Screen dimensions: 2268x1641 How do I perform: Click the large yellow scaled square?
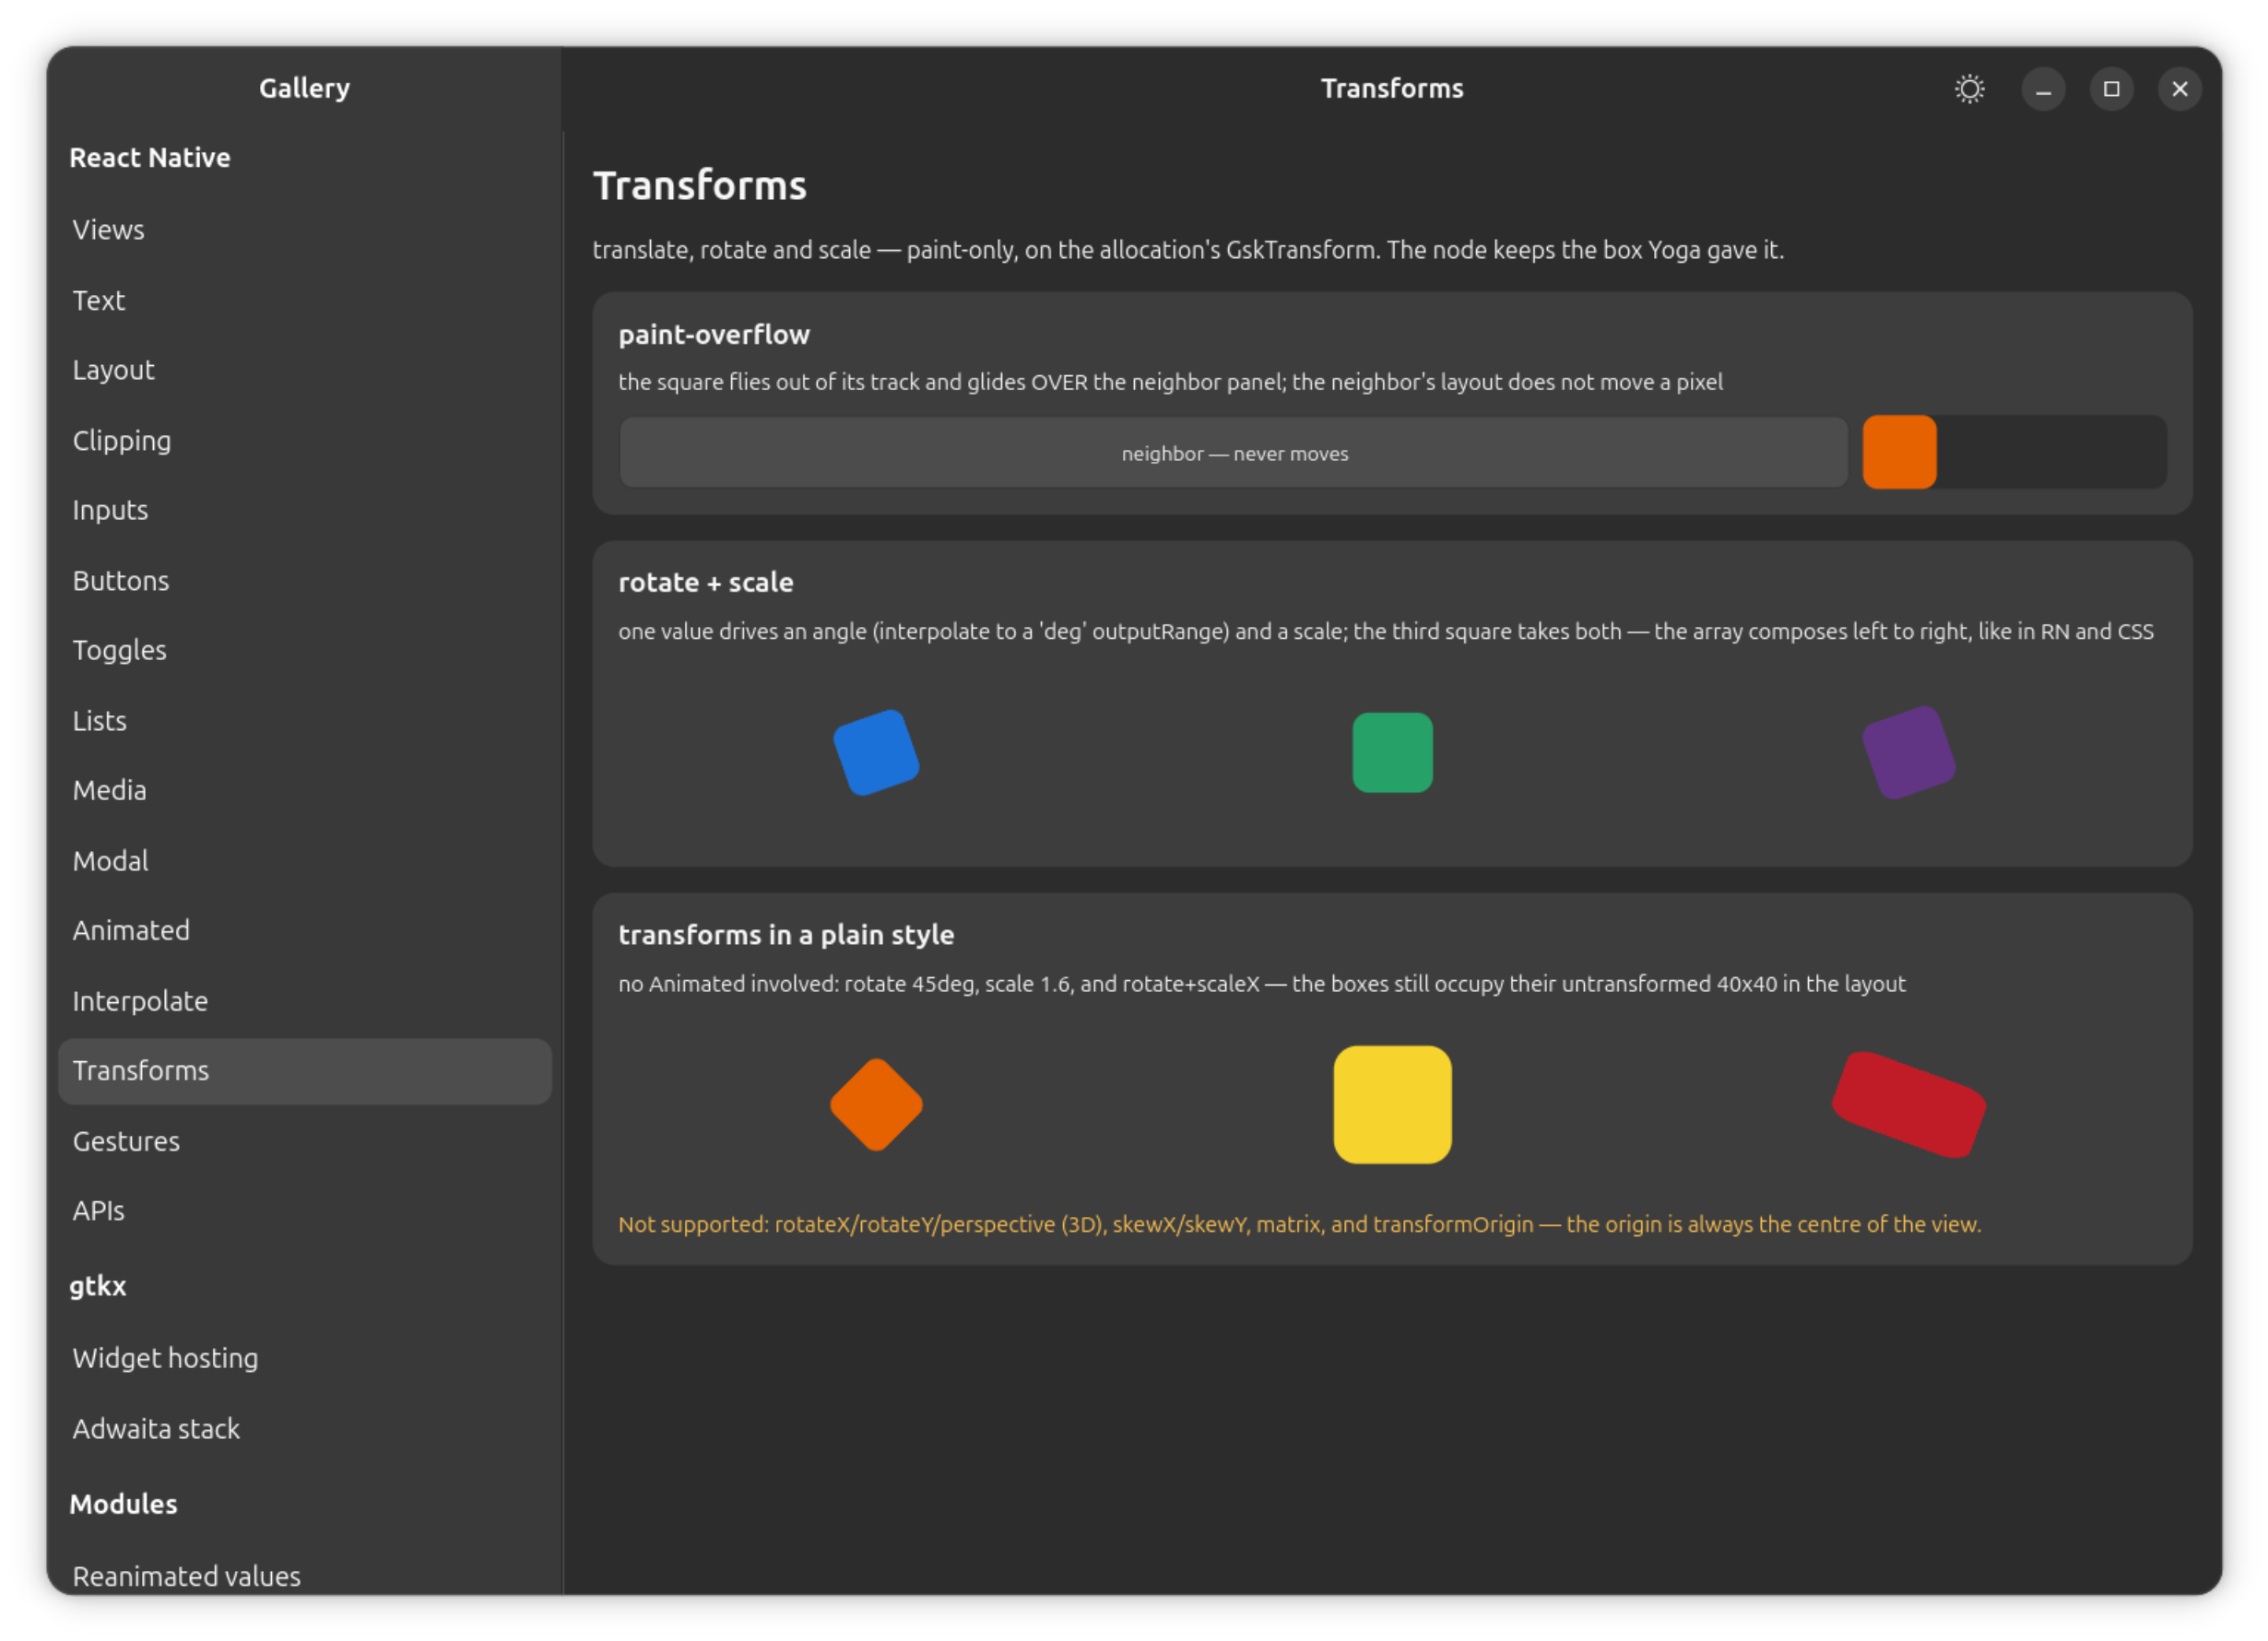tap(1392, 1104)
